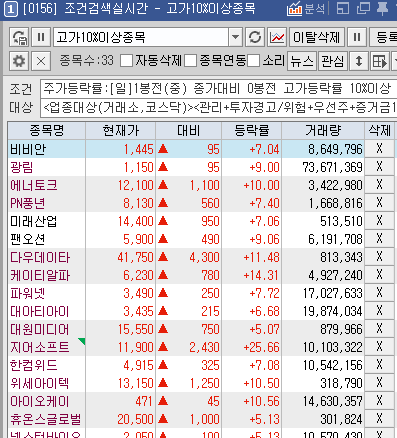
Task: Click the X clear icon beside gear
Action: (41, 61)
